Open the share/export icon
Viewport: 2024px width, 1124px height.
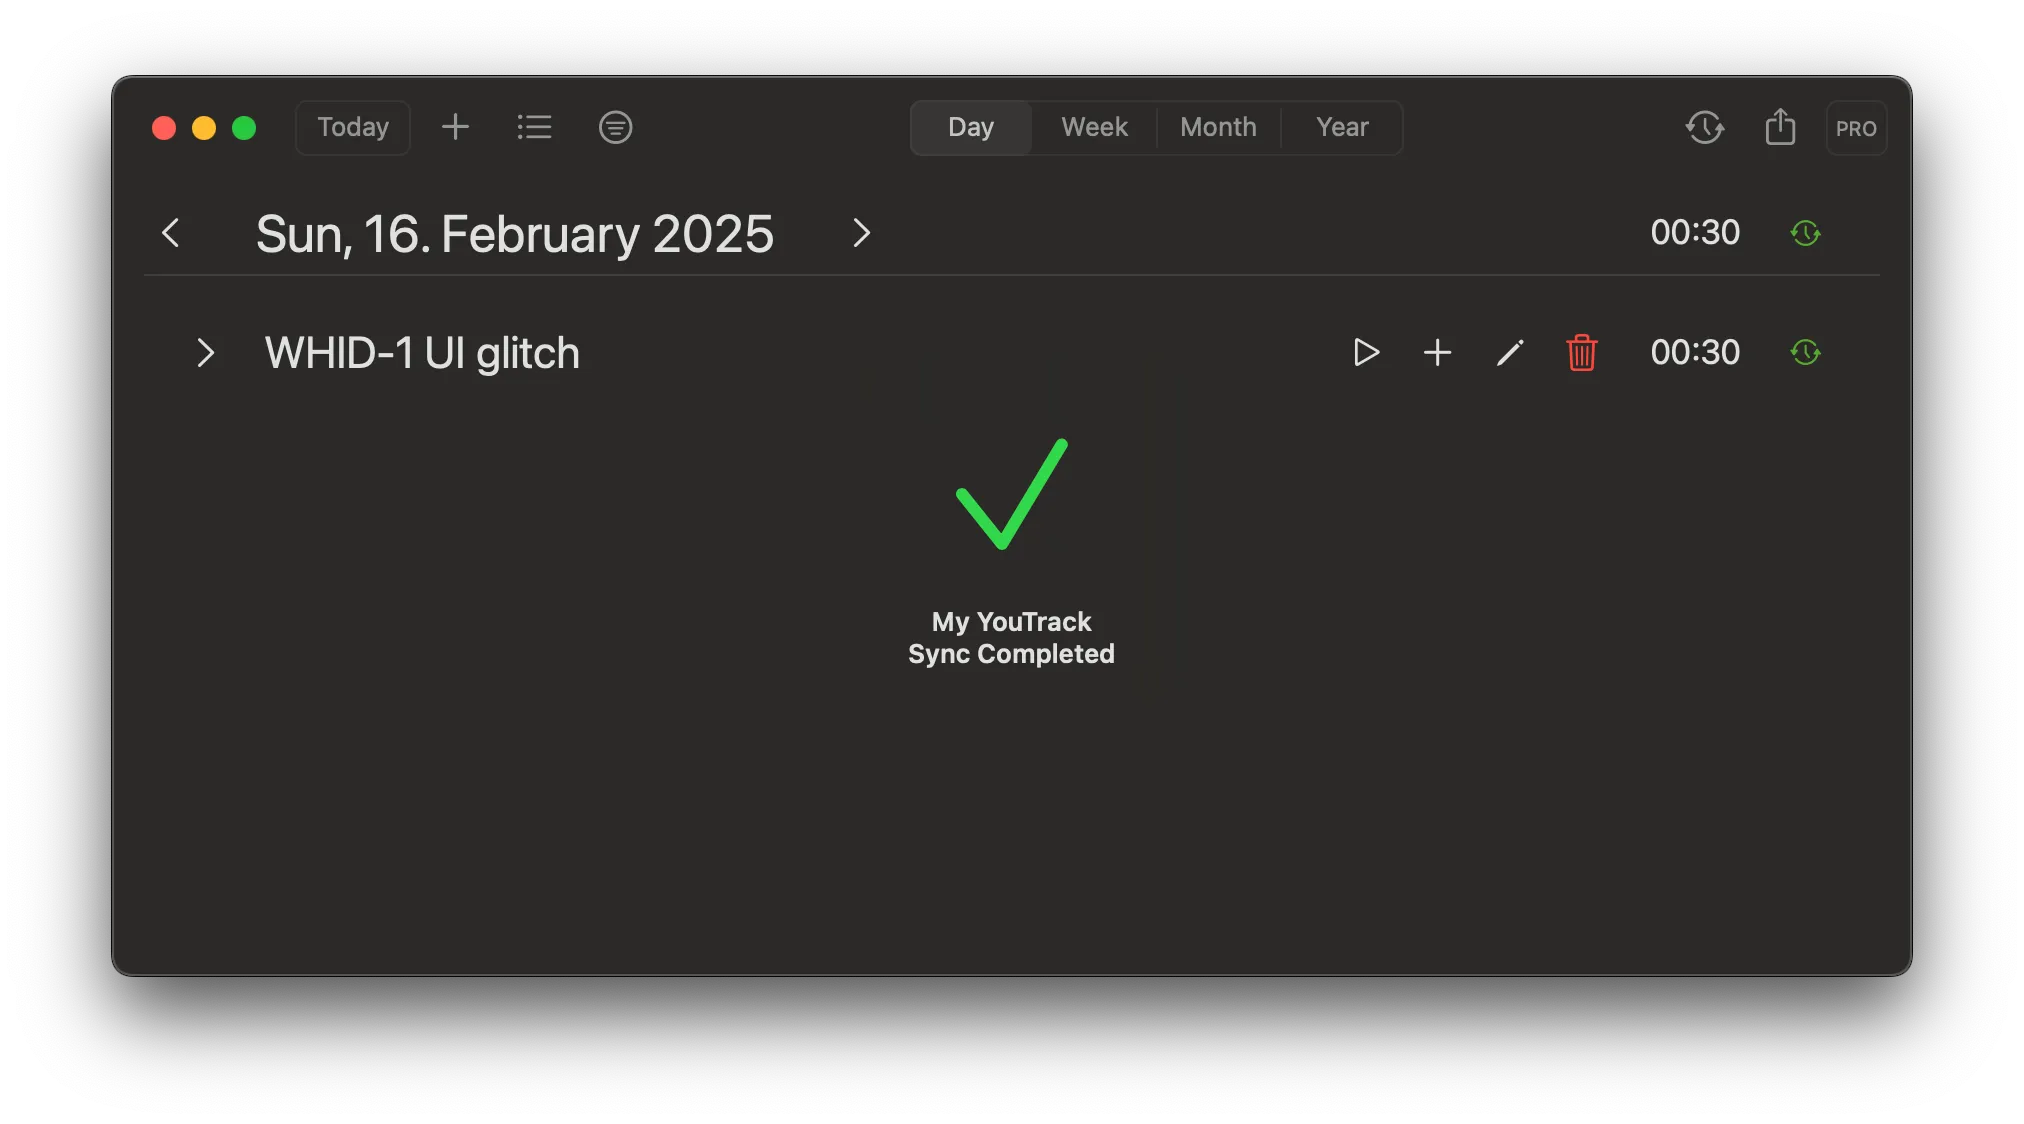[x=1780, y=127]
